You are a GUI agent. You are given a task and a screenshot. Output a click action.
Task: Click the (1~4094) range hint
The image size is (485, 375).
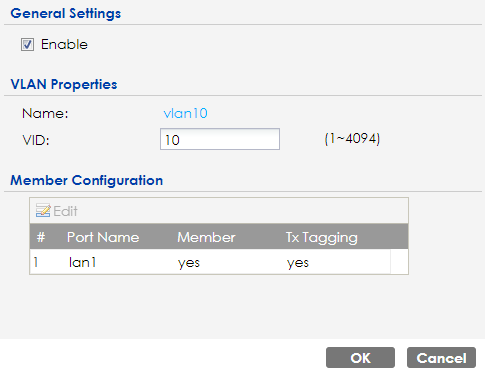[352, 138]
